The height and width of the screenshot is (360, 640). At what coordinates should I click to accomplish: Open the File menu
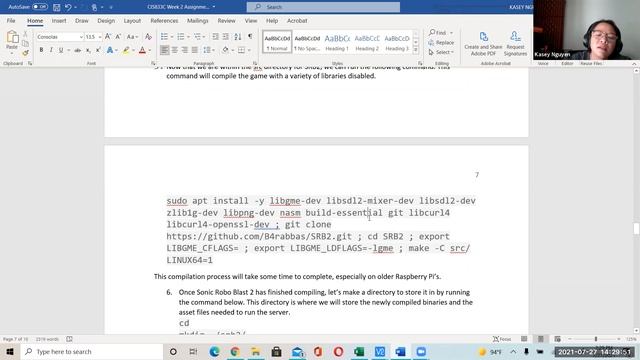11,20
